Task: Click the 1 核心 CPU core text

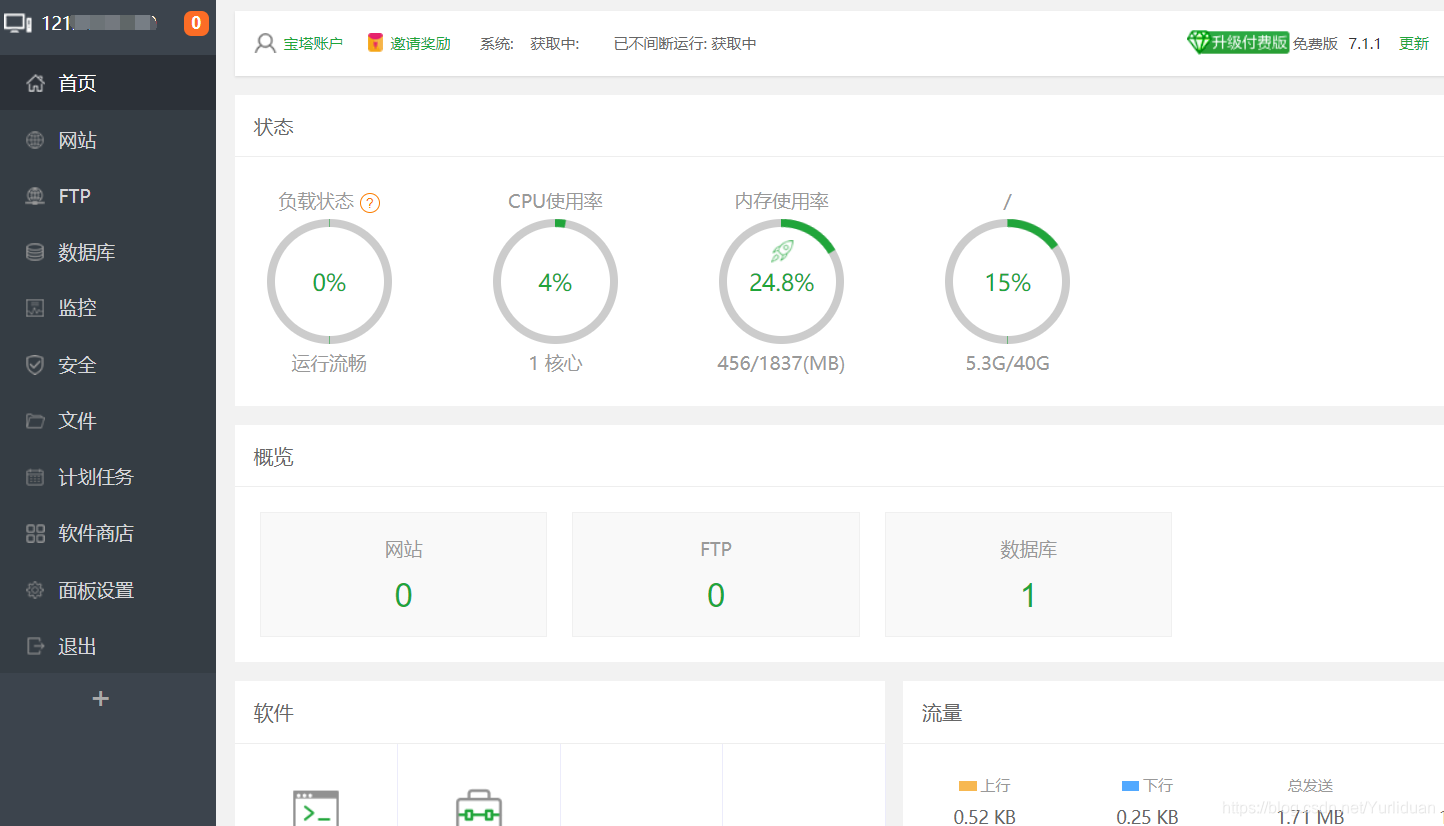Action: (555, 363)
